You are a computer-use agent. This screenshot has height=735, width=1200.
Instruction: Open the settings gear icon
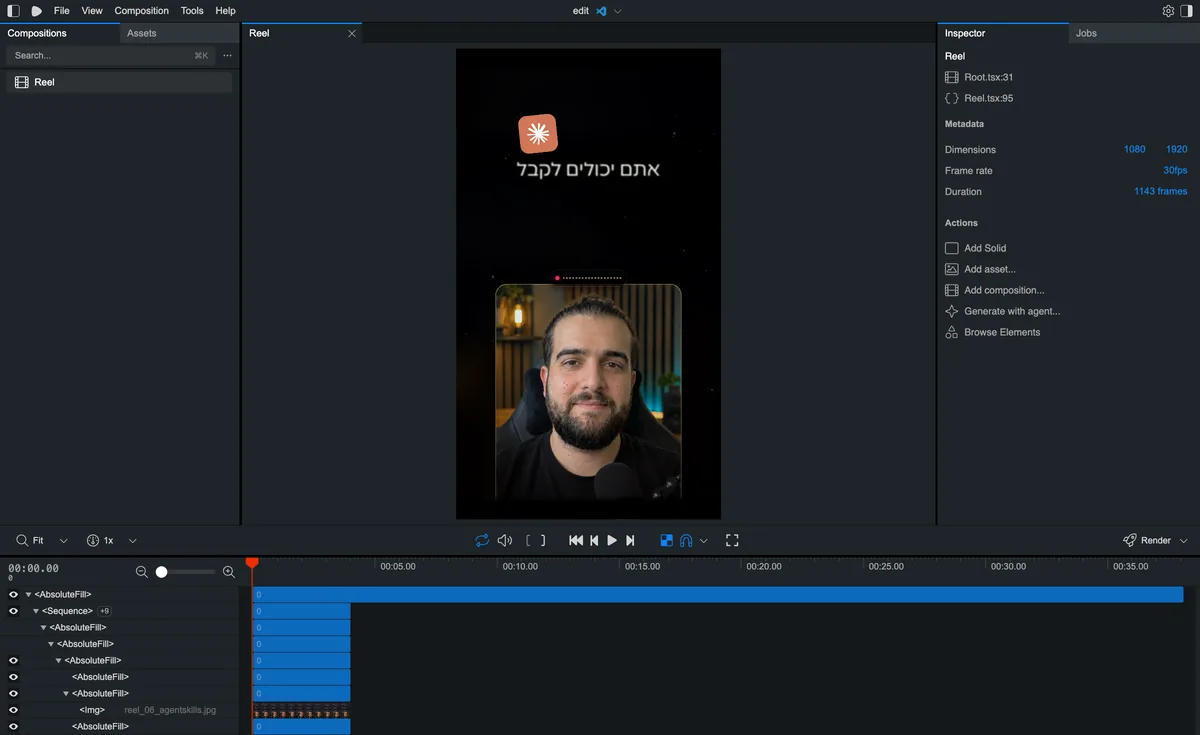1168,11
